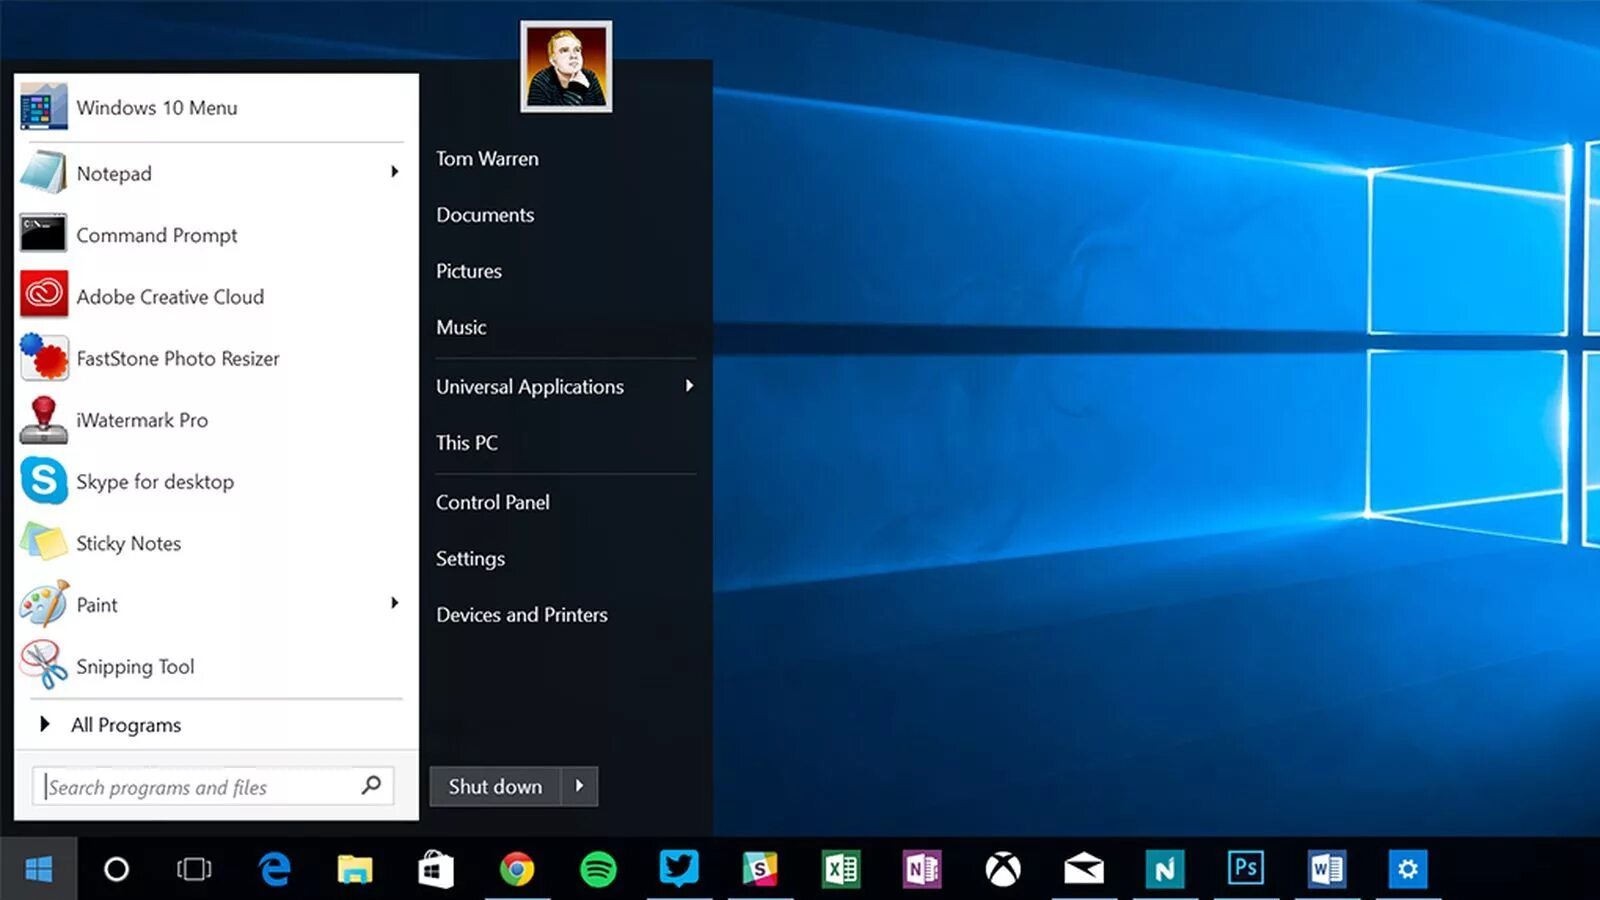The width and height of the screenshot is (1600, 900).
Task: Expand the Paint submenu arrow
Action: pos(395,603)
